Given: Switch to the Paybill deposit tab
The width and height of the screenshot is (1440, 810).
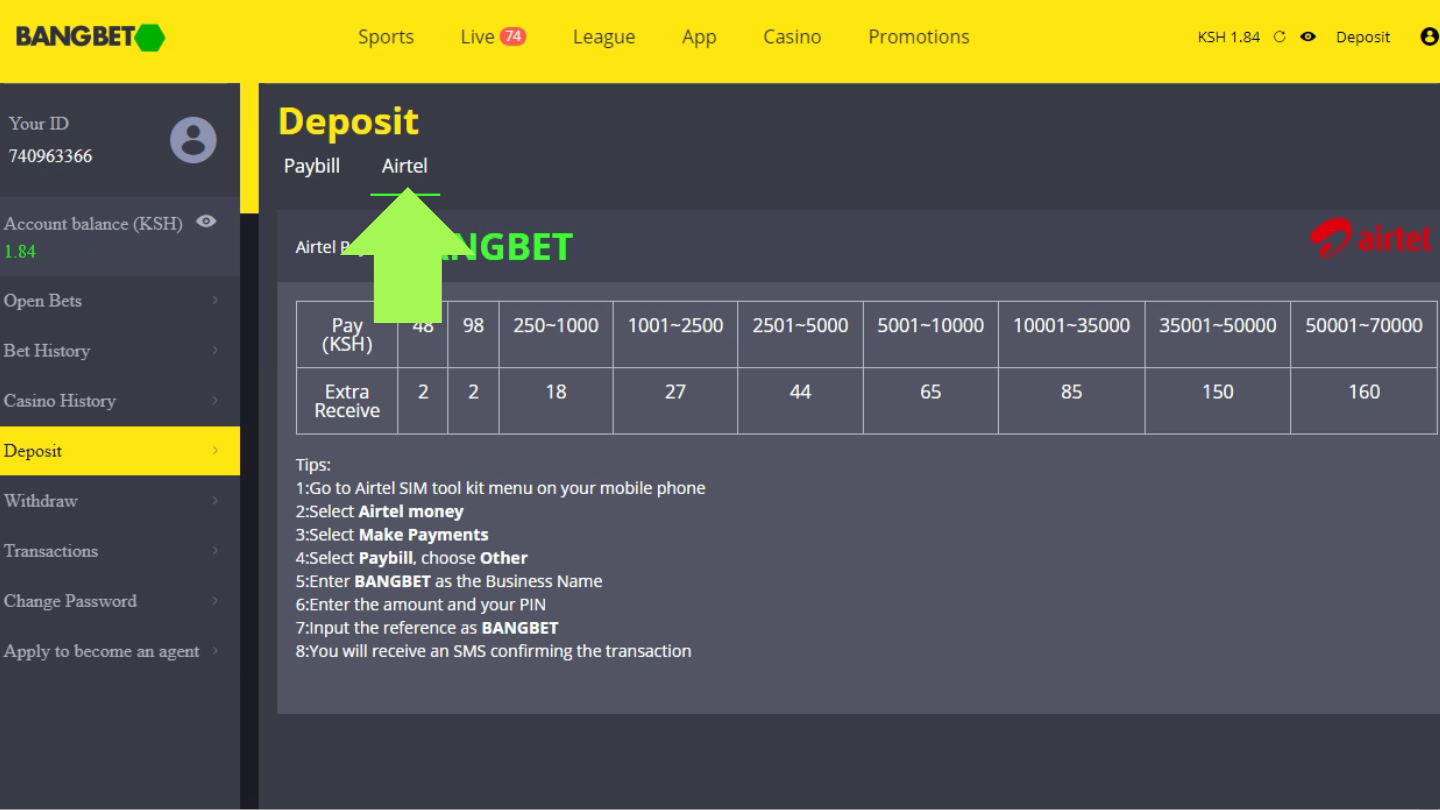Looking at the screenshot, I should [x=312, y=166].
